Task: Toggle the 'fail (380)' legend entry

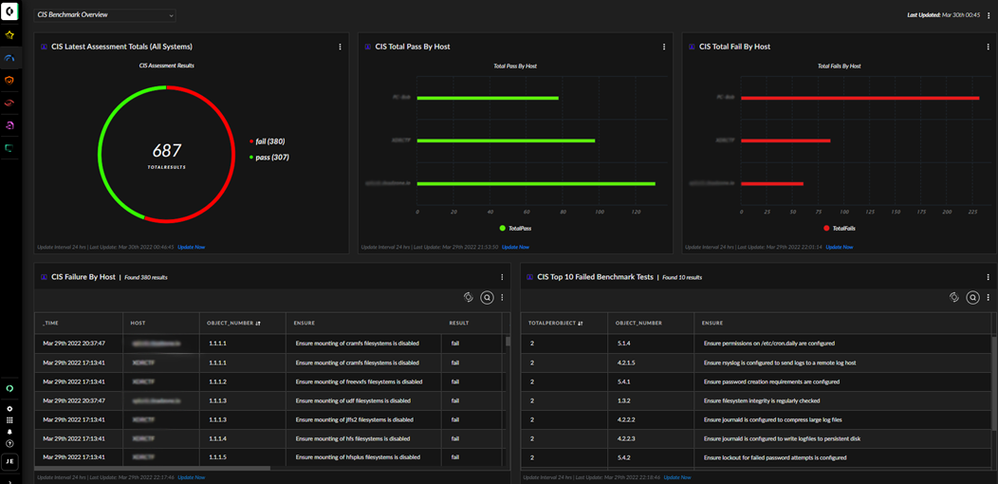Action: pos(269,141)
